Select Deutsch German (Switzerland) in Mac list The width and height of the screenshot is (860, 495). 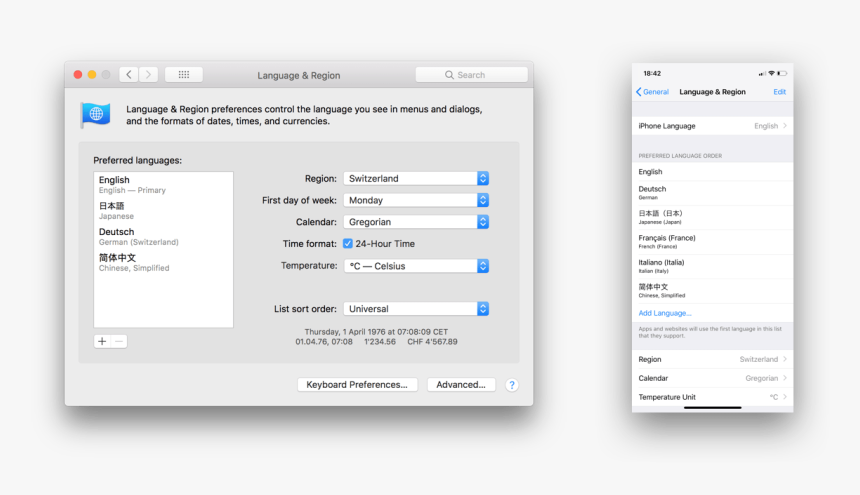pyautogui.click(x=163, y=236)
